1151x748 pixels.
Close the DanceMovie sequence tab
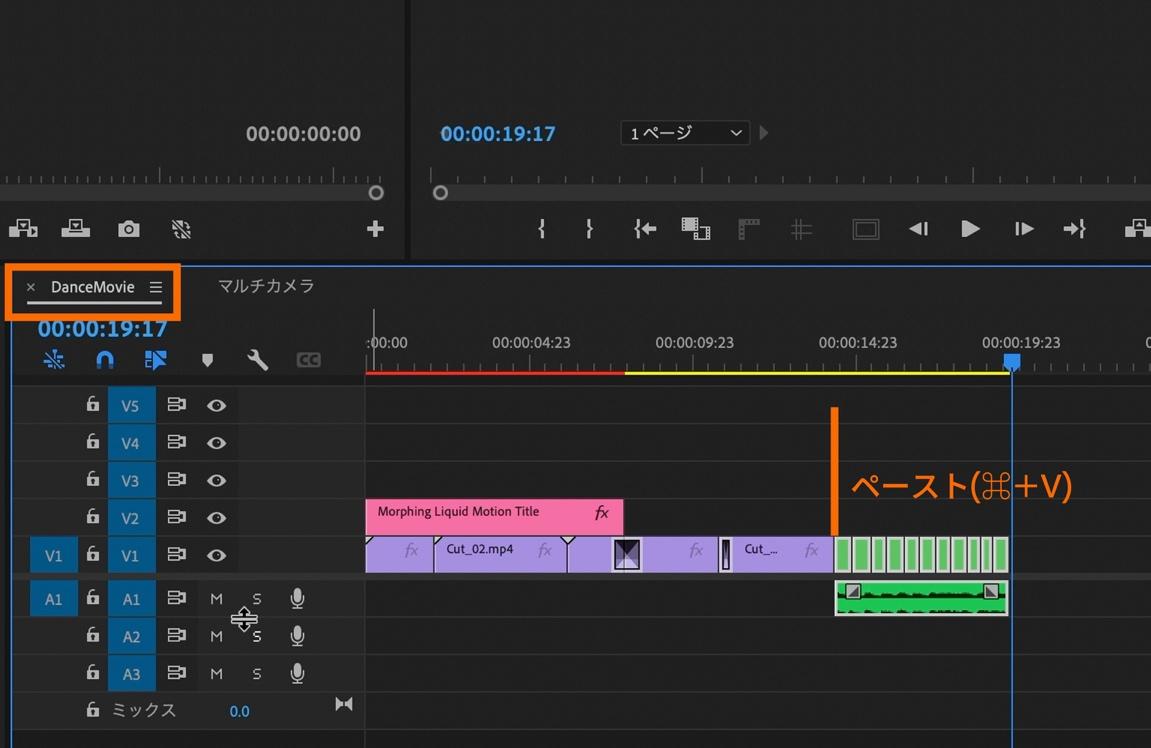pos(31,287)
